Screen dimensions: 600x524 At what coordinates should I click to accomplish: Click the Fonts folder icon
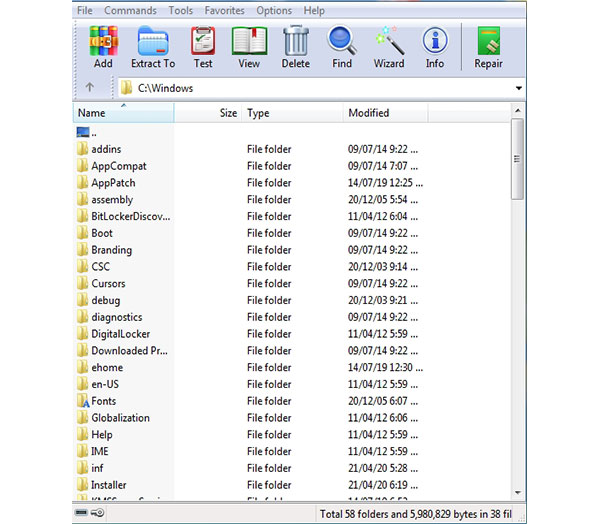83,401
